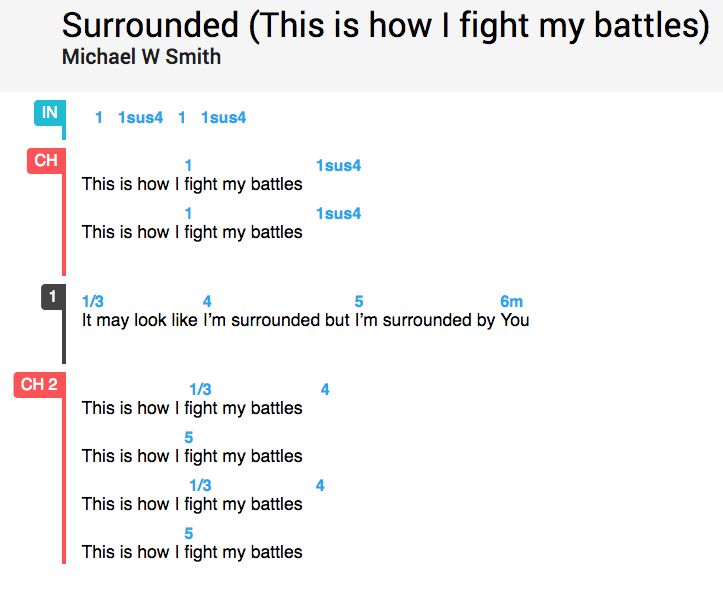
Task: Select the dark verse 1 section tag
Action: (53, 297)
